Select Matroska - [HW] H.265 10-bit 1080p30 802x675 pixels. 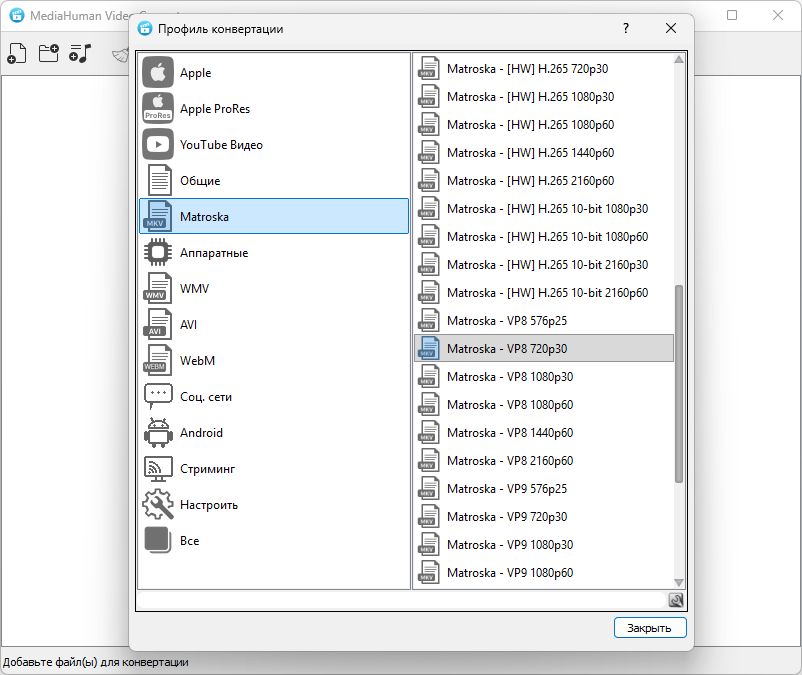tap(544, 209)
